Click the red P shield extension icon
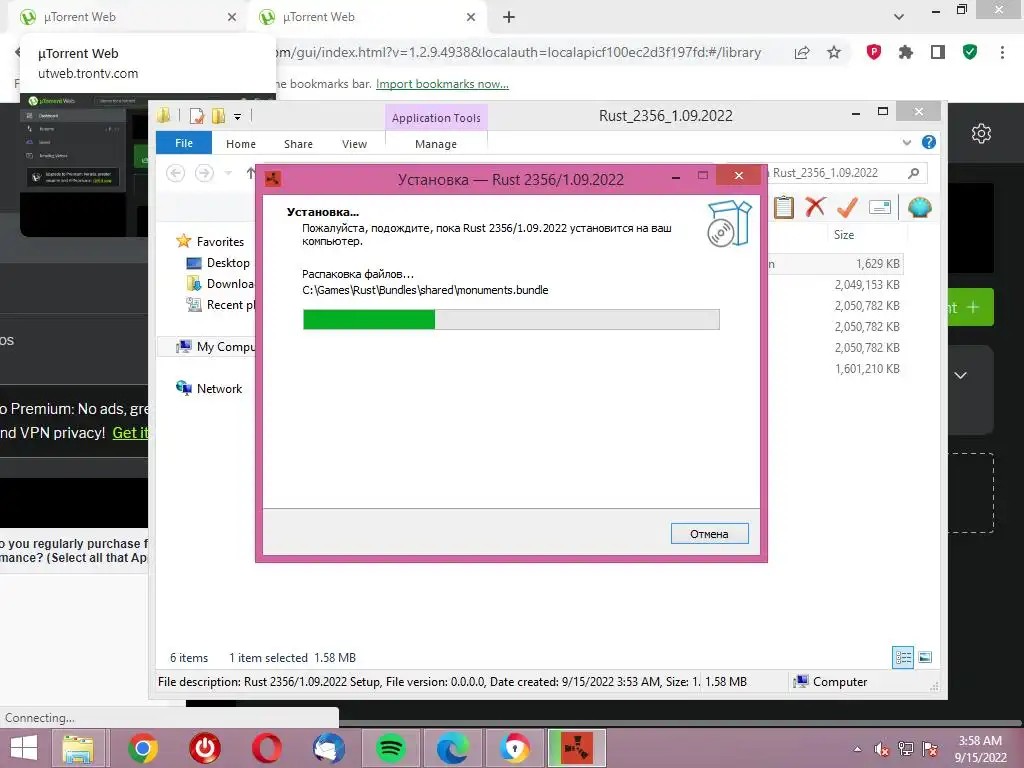 (874, 52)
